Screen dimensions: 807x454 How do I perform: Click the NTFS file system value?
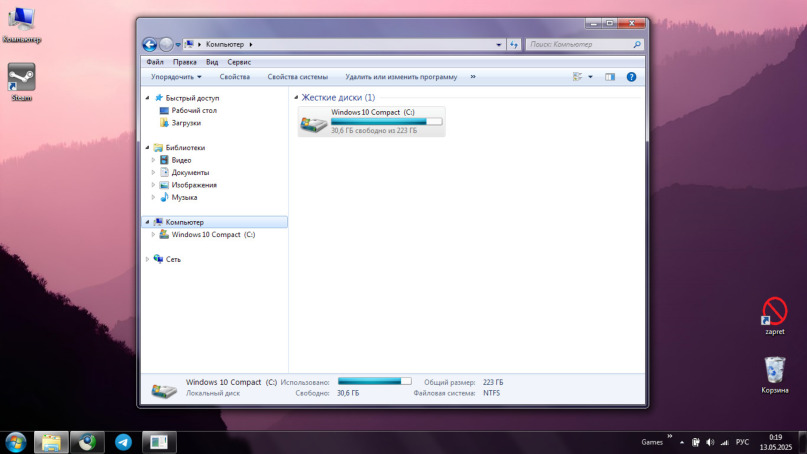(492, 393)
